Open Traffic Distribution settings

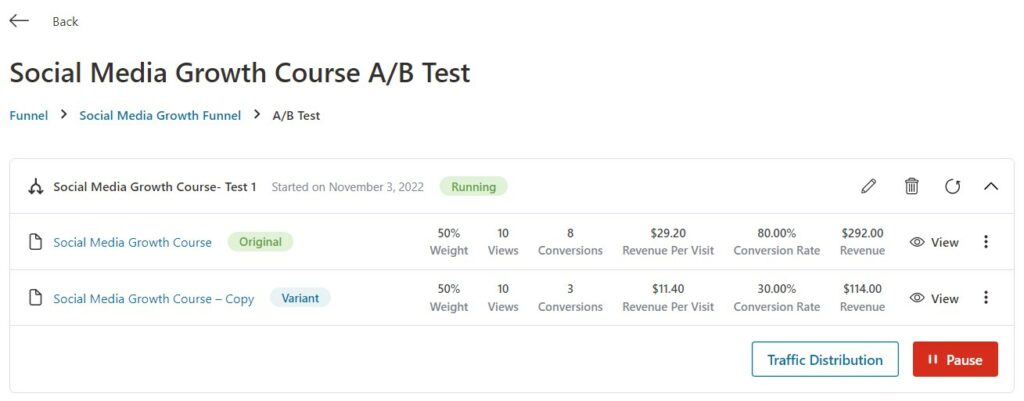825,359
